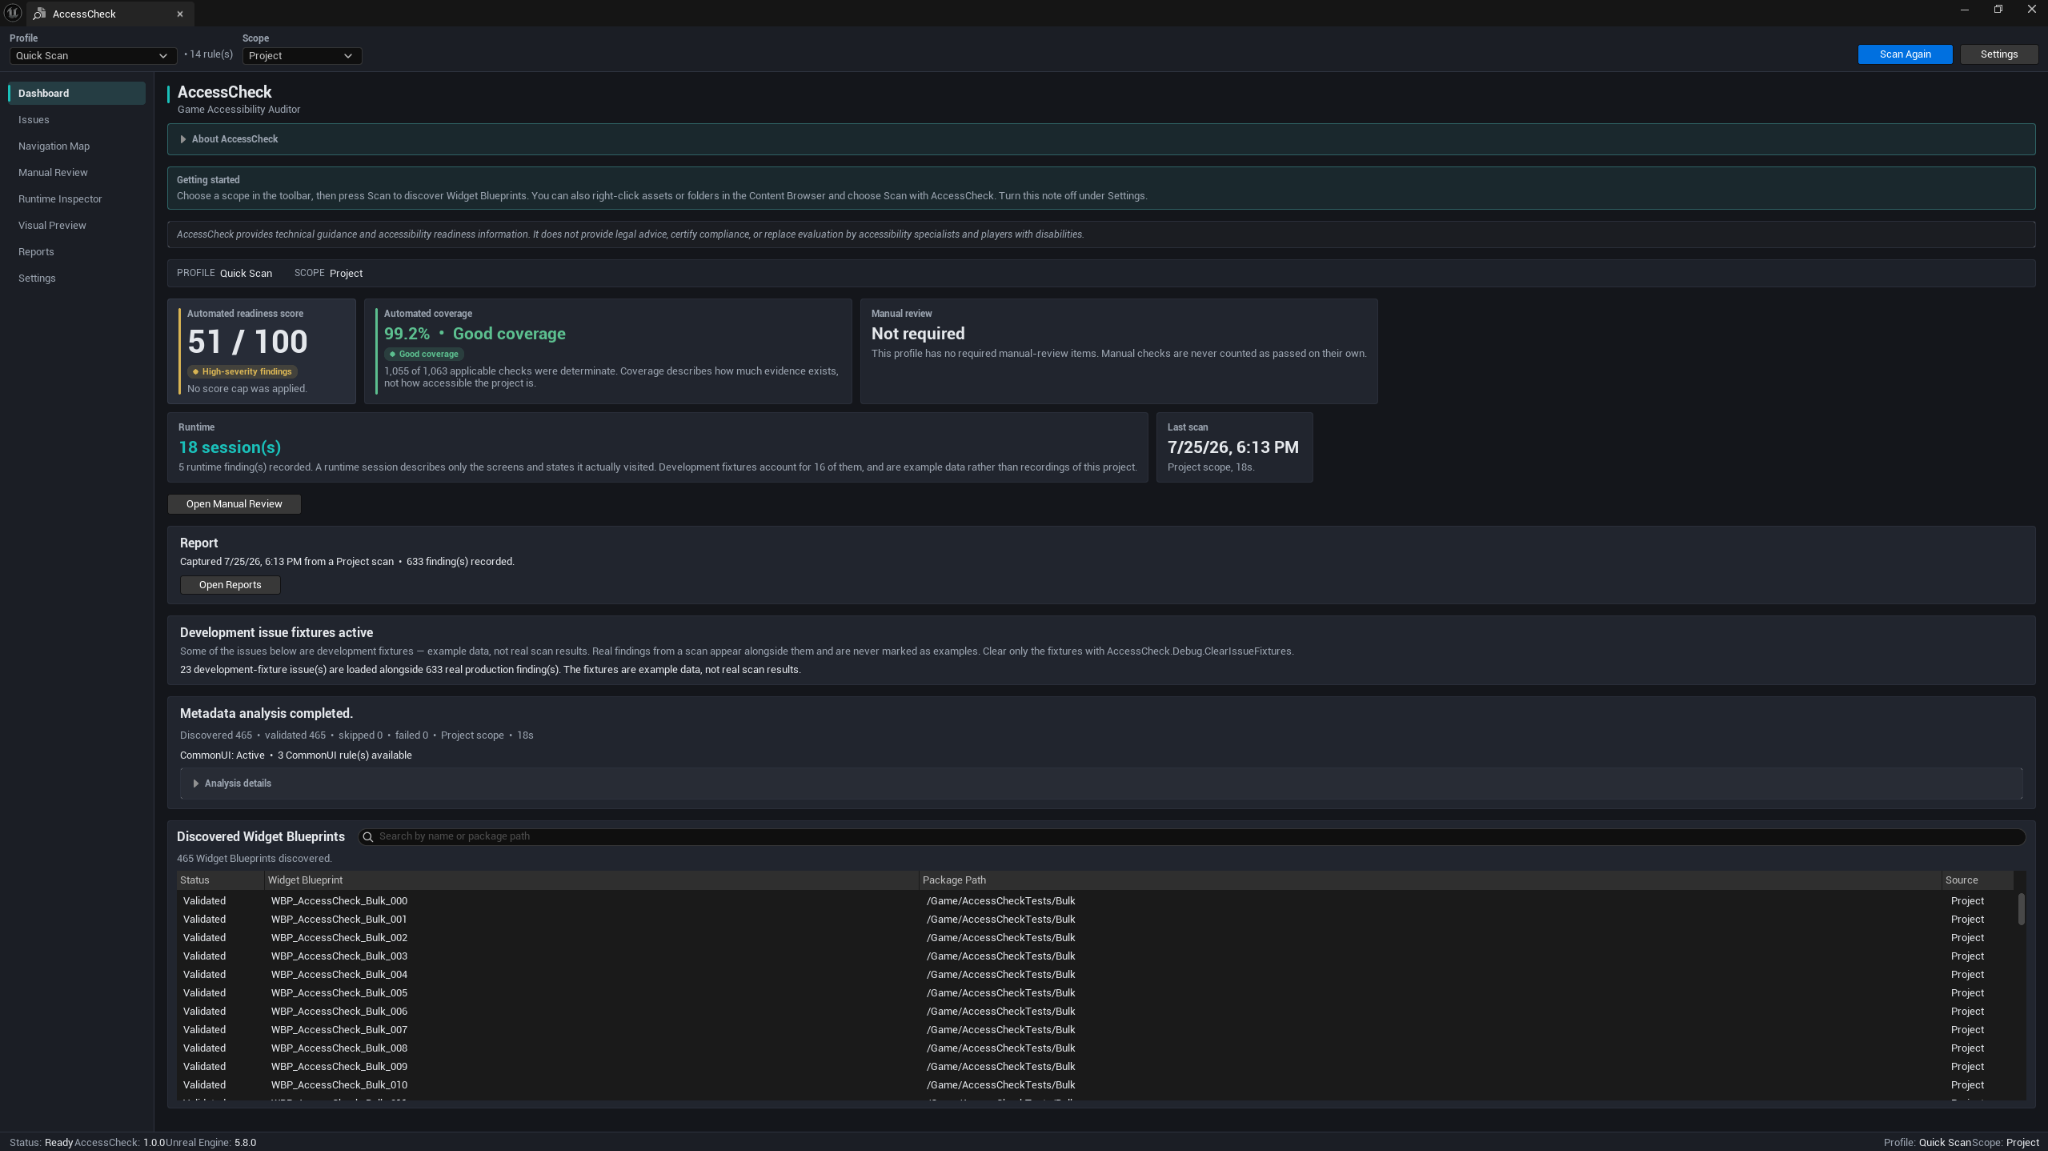The width and height of the screenshot is (2048, 1151).
Task: Click the top-right Settings button
Action: tap(1998, 54)
